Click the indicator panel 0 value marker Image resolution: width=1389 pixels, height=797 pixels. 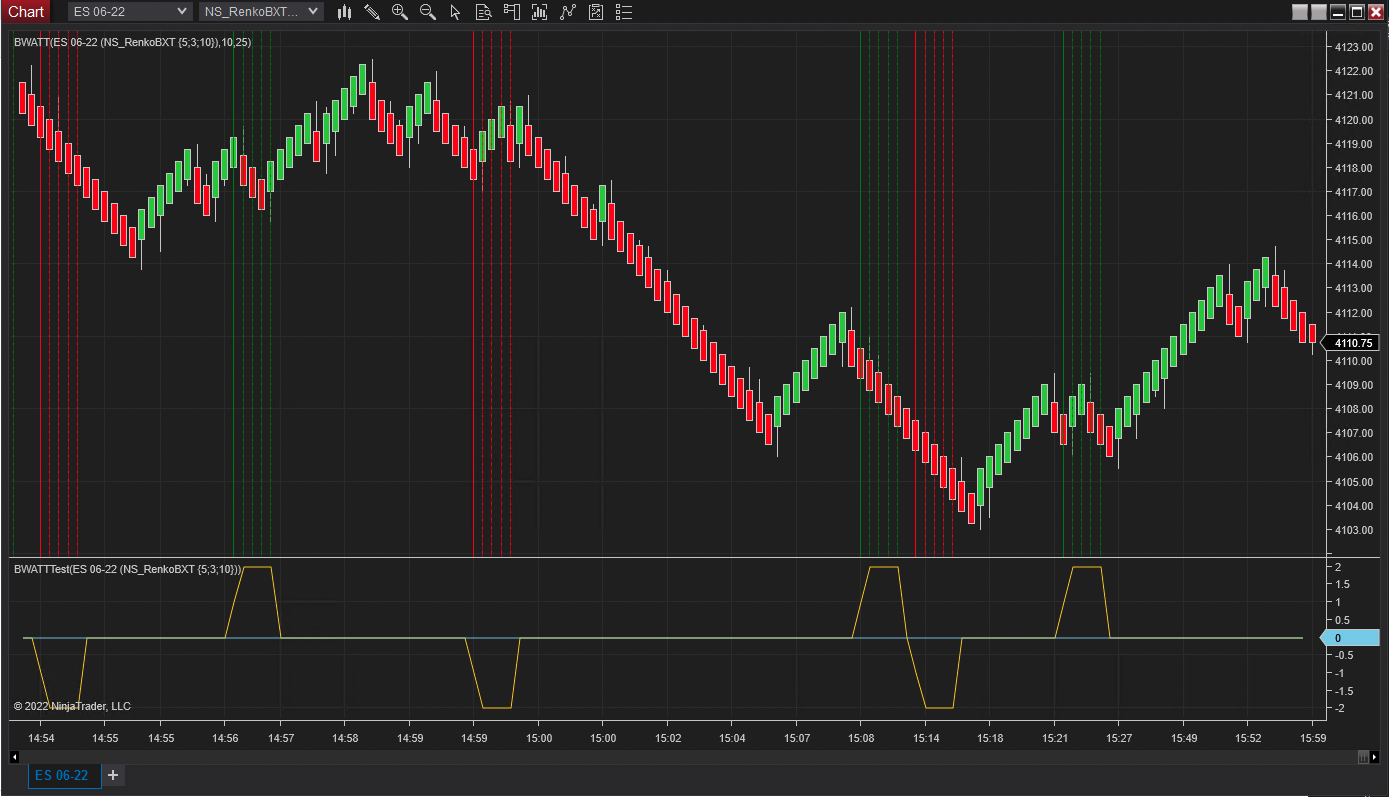coord(1351,638)
